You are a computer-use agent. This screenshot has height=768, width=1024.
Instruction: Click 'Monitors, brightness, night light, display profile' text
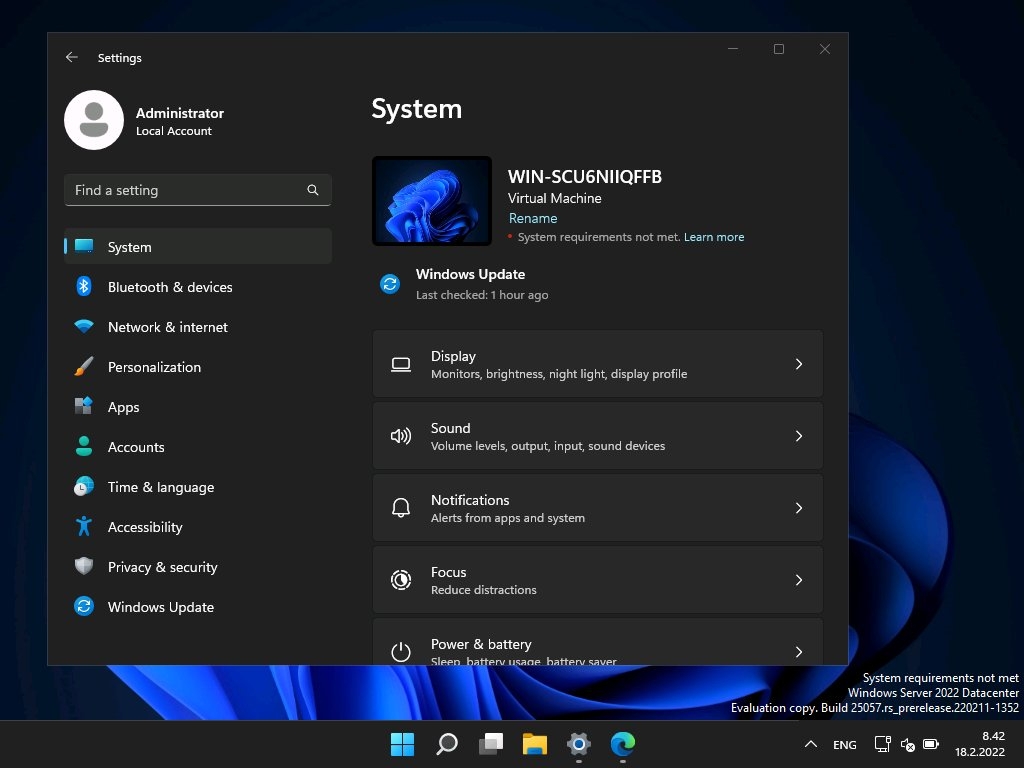[559, 374]
